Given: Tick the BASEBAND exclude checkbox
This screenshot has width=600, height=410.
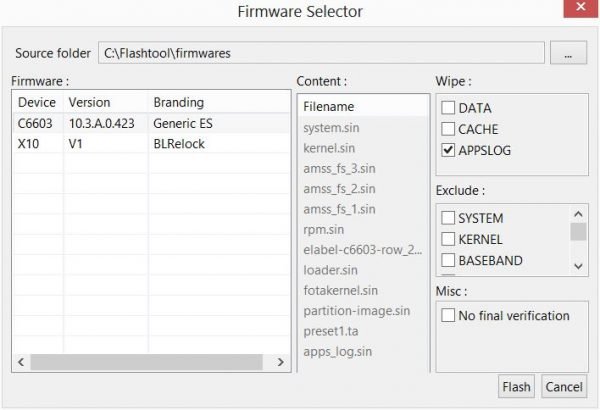Looking at the screenshot, I should point(448,260).
